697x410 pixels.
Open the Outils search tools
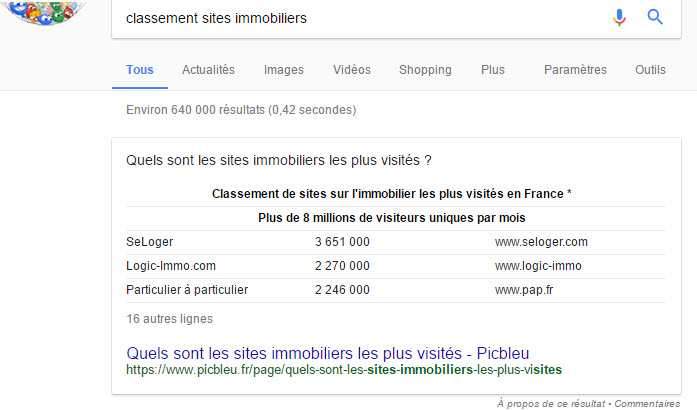pyautogui.click(x=650, y=70)
